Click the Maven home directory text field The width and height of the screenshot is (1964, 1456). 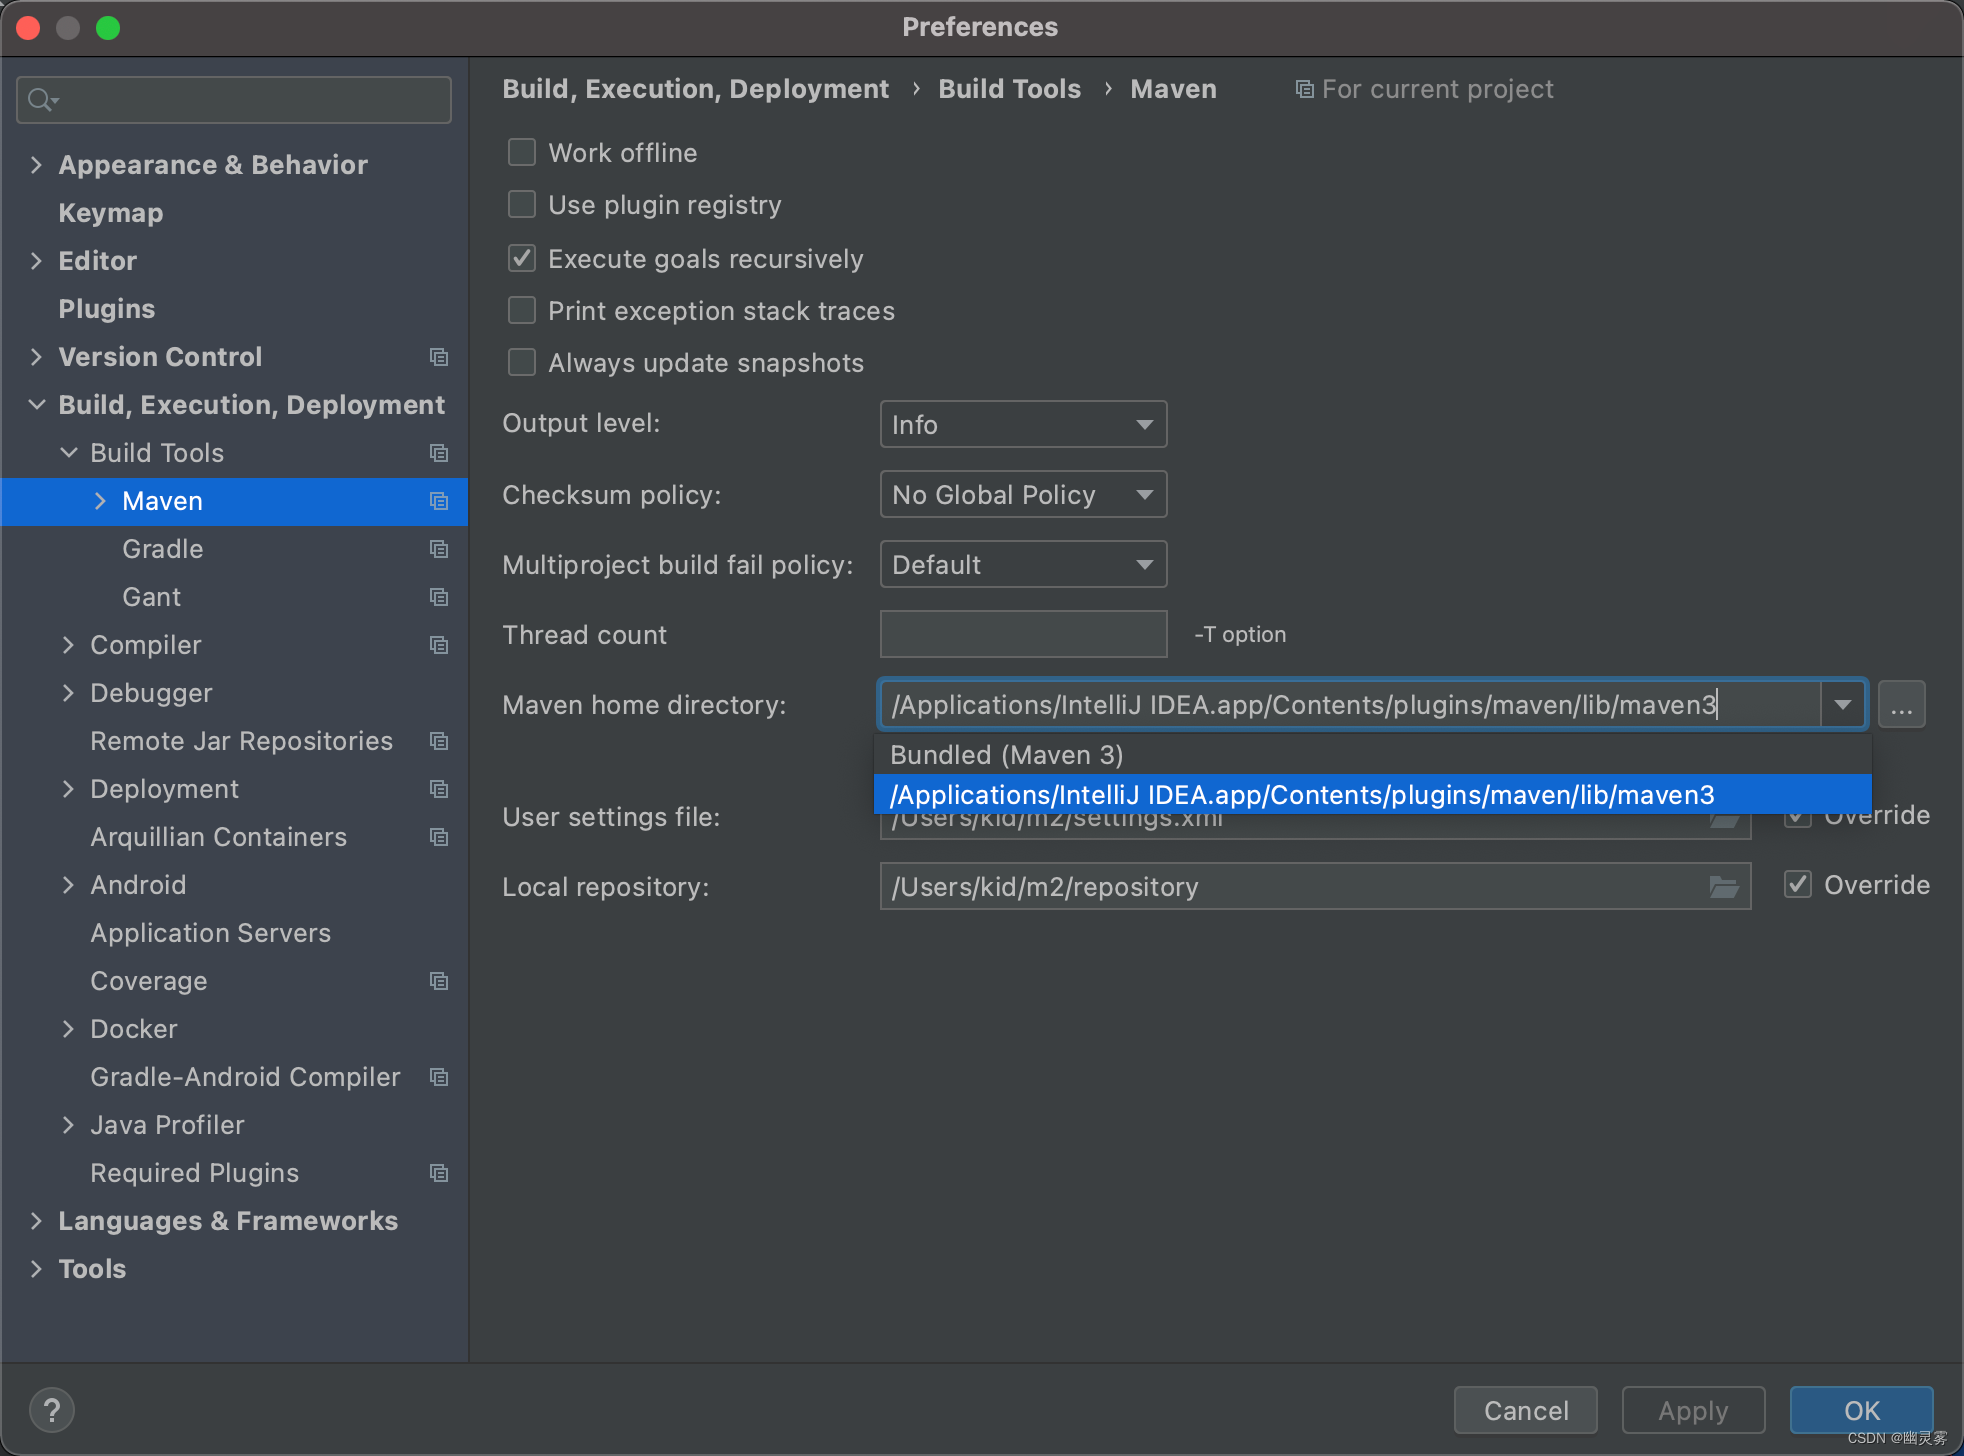click(x=1350, y=705)
